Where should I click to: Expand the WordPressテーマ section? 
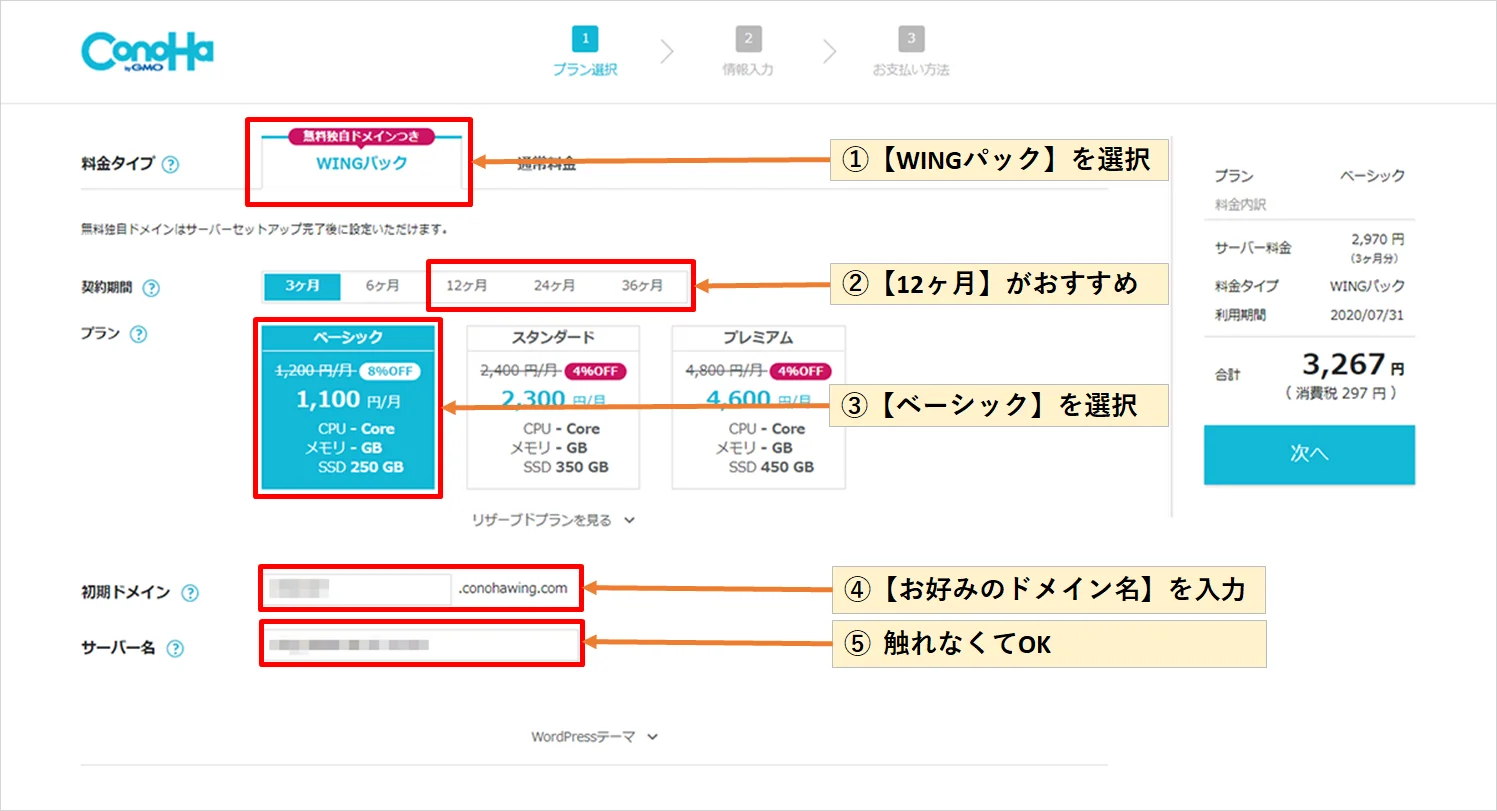(x=594, y=737)
